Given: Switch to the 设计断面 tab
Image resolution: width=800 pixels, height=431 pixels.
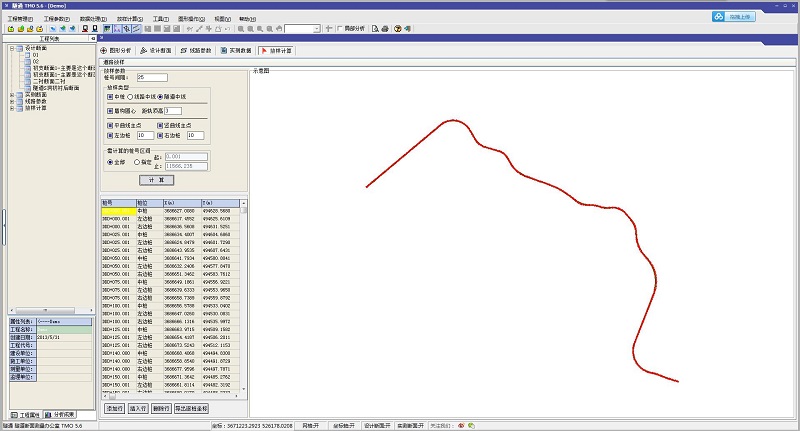Looking at the screenshot, I should point(156,50).
